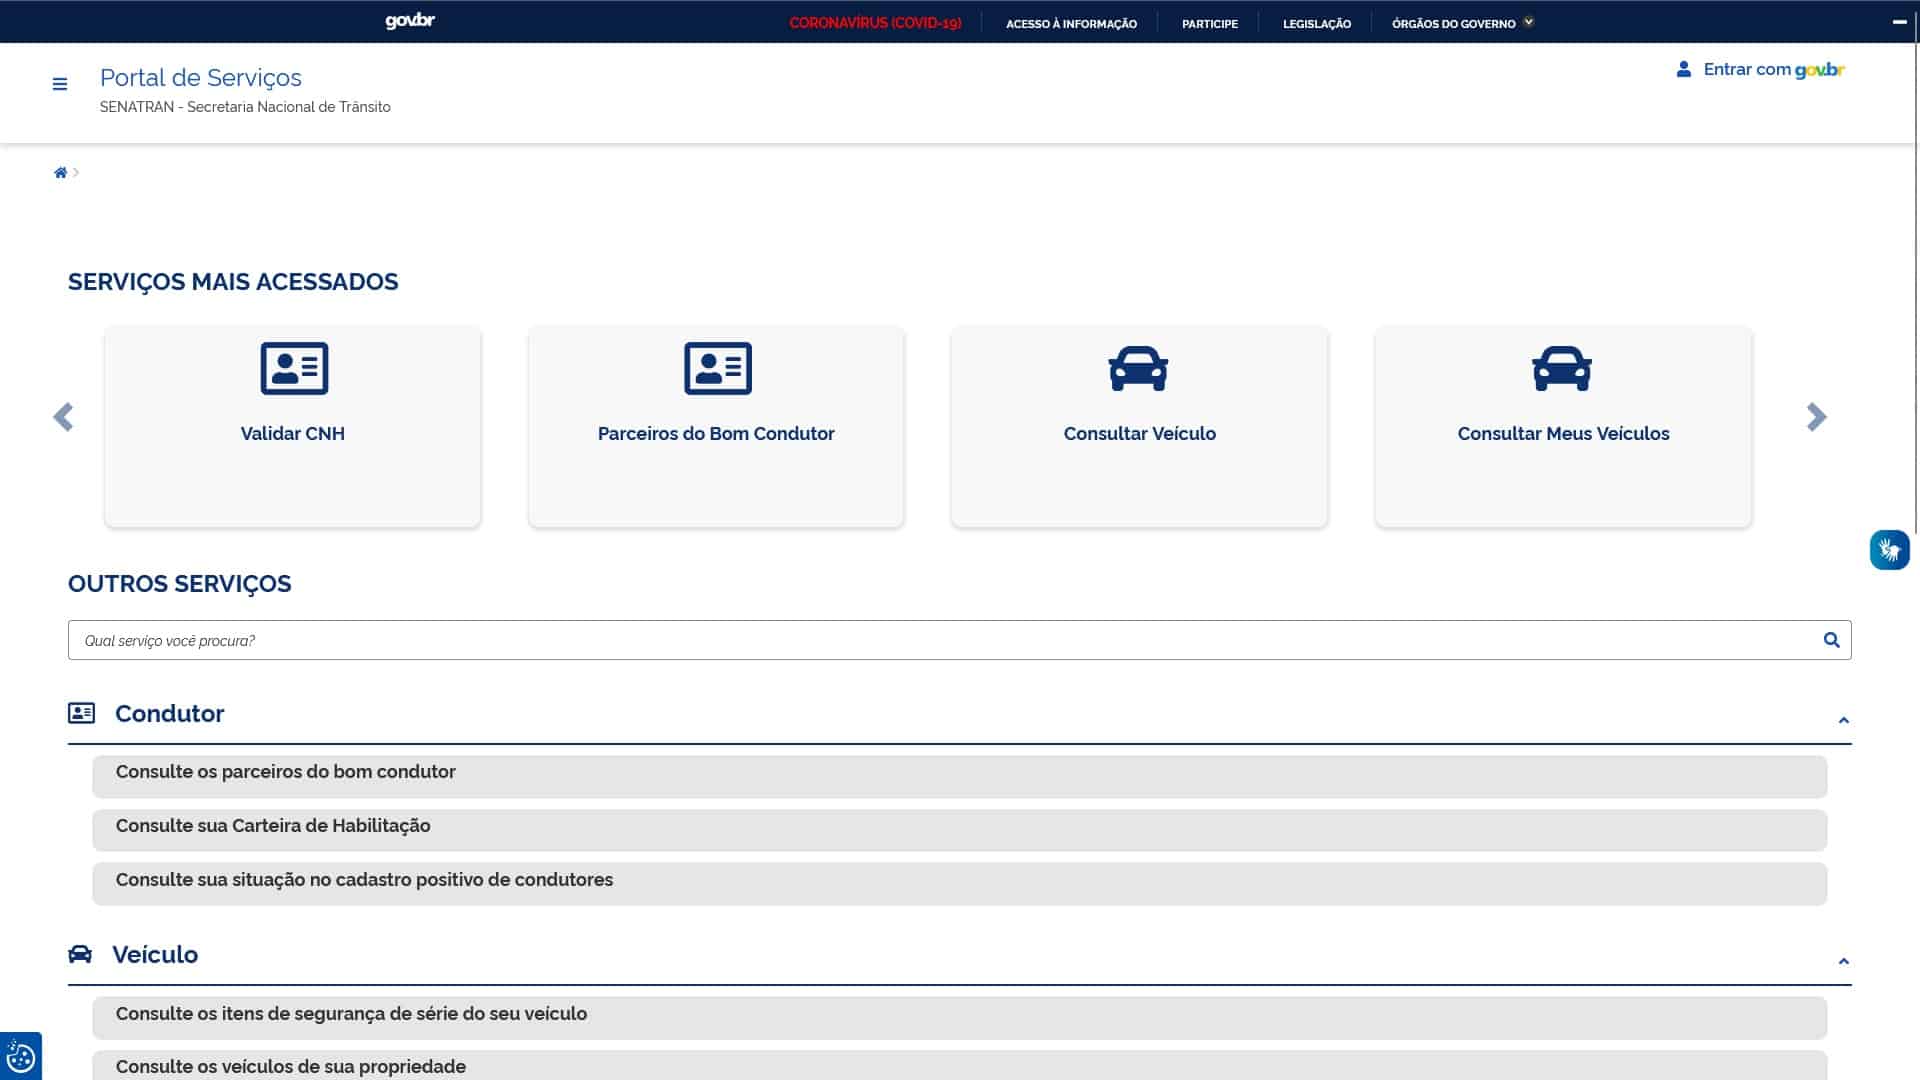
Task: Click the car icon on Consultar Veículo
Action: [1139, 367]
